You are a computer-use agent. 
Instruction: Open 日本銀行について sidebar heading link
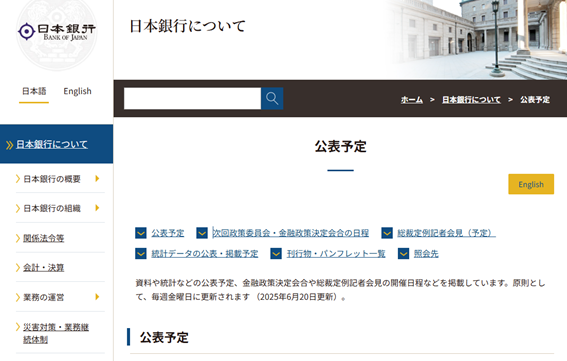(x=52, y=145)
